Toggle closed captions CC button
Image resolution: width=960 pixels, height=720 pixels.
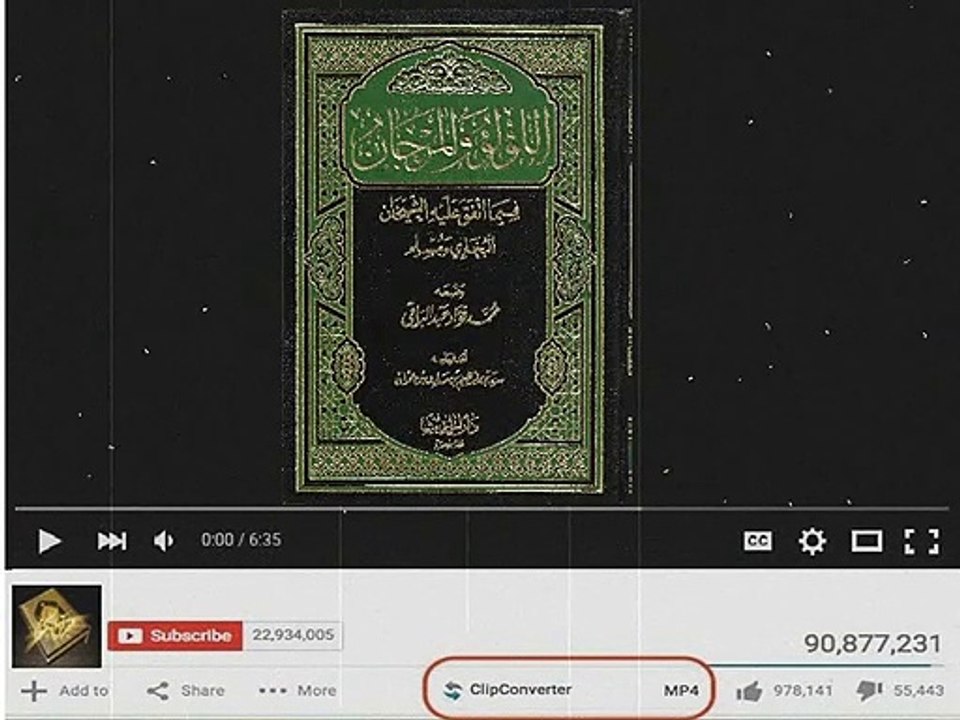757,541
